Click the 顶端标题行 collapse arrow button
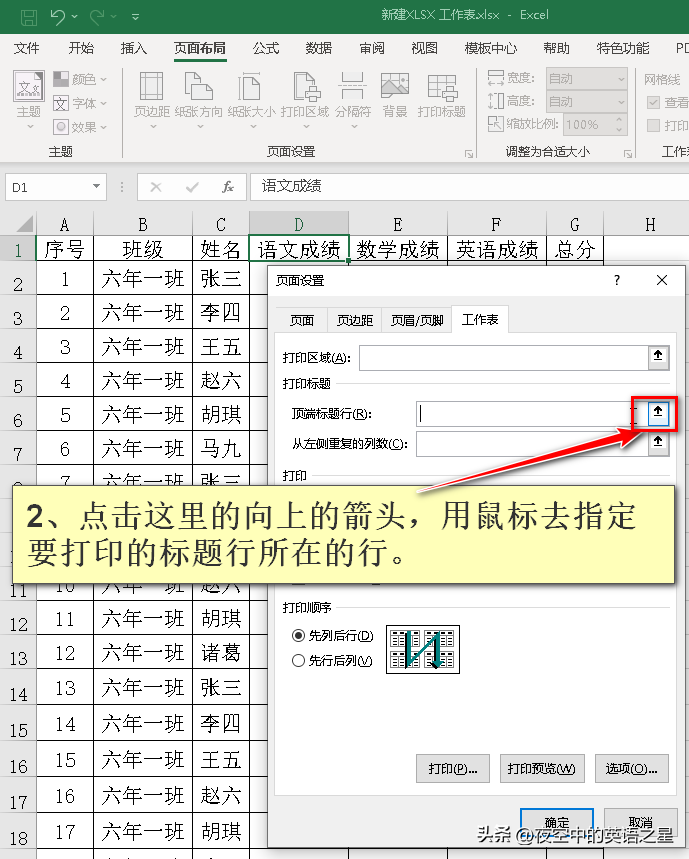689x859 pixels. pos(658,413)
